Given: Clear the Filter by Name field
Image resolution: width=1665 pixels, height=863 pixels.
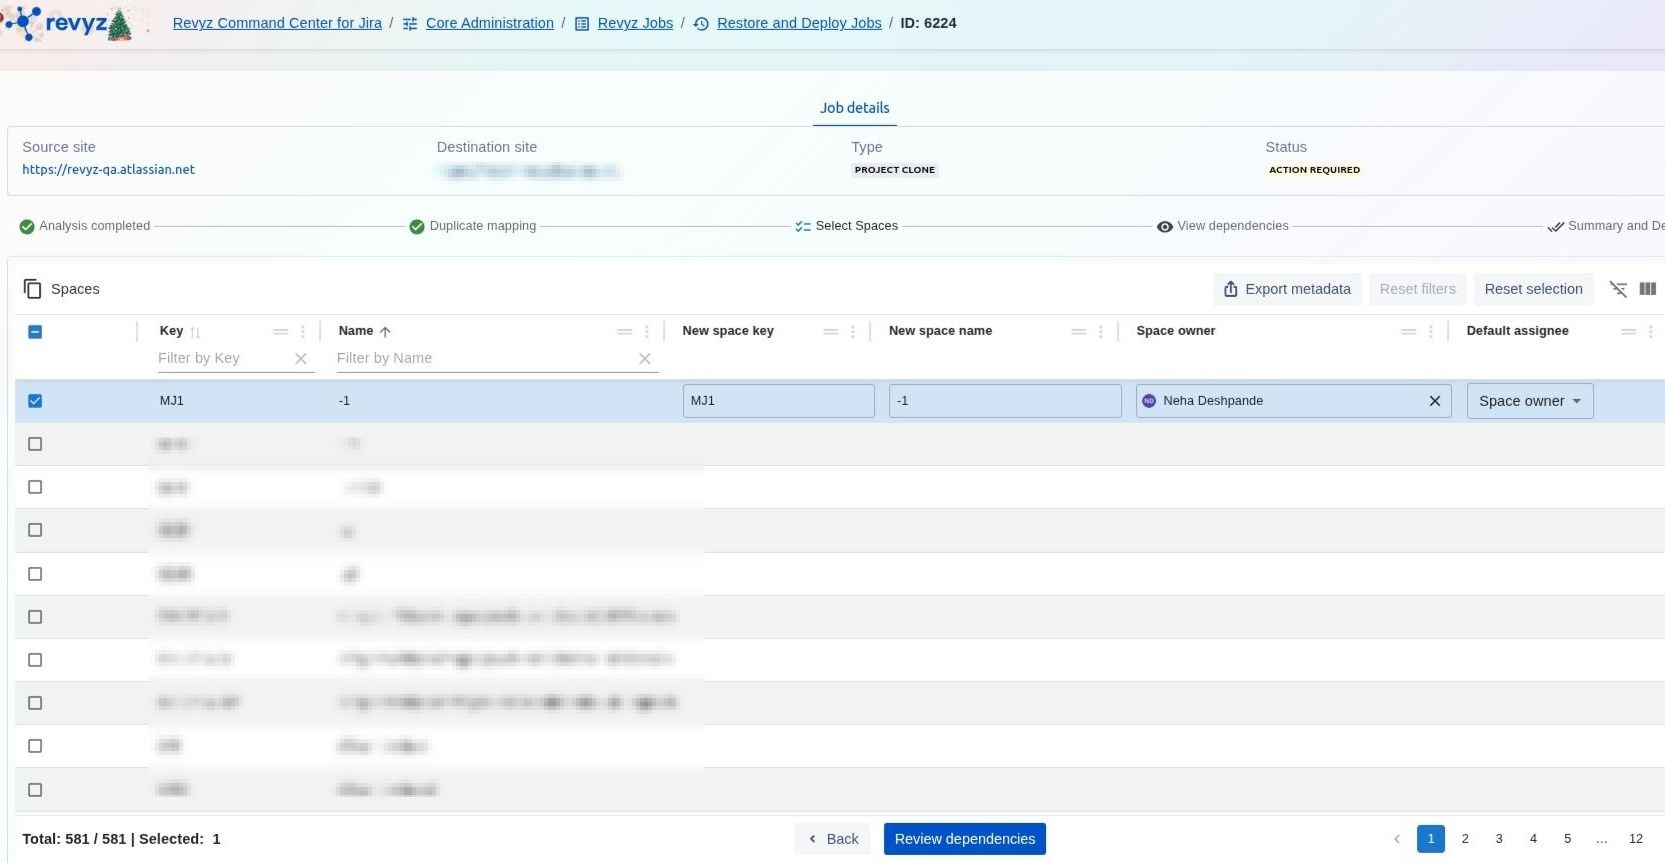Looking at the screenshot, I should [x=644, y=359].
